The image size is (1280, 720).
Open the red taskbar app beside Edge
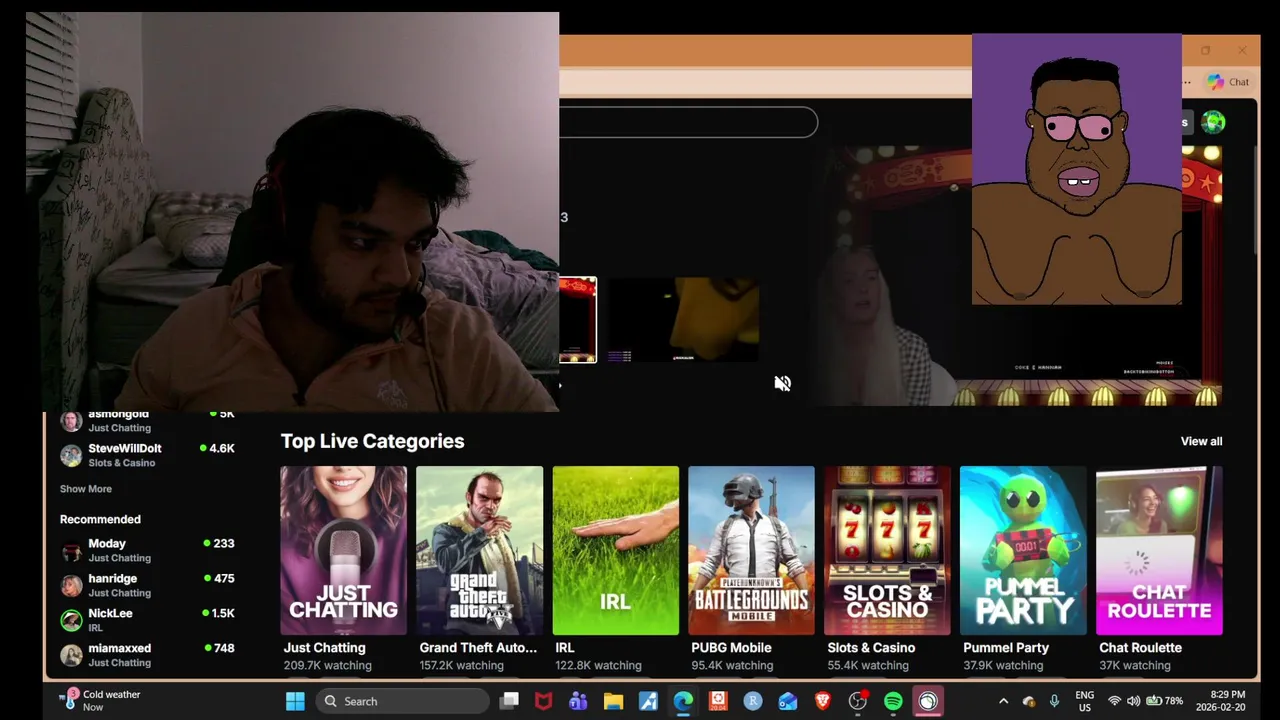(718, 701)
